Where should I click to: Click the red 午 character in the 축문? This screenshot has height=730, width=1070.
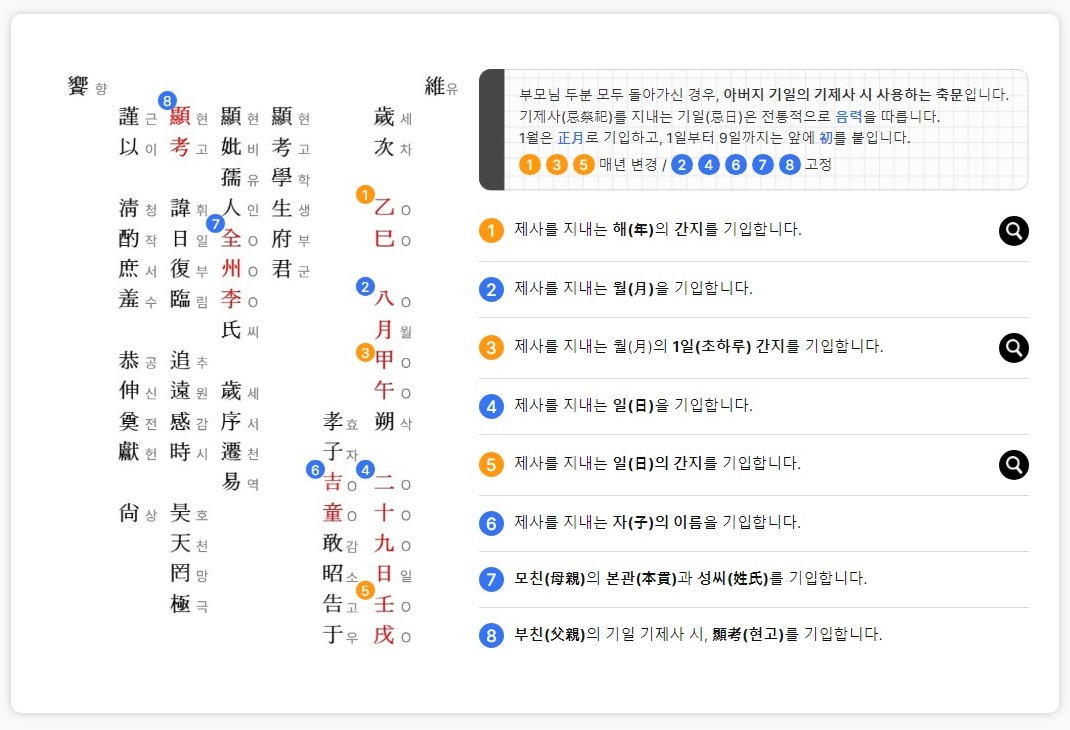click(384, 390)
